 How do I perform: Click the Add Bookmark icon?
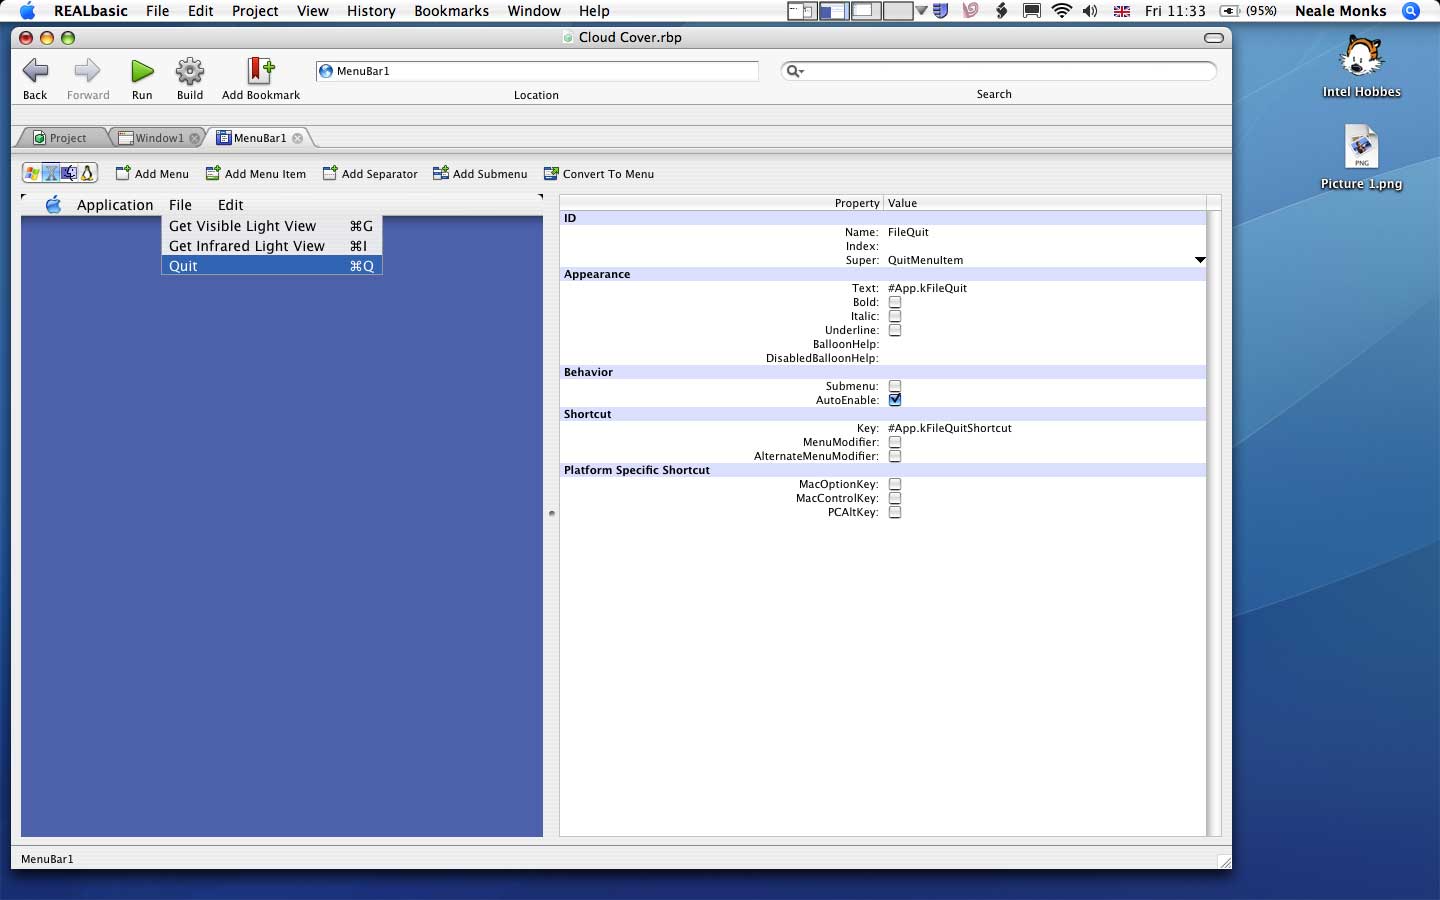pos(260,71)
